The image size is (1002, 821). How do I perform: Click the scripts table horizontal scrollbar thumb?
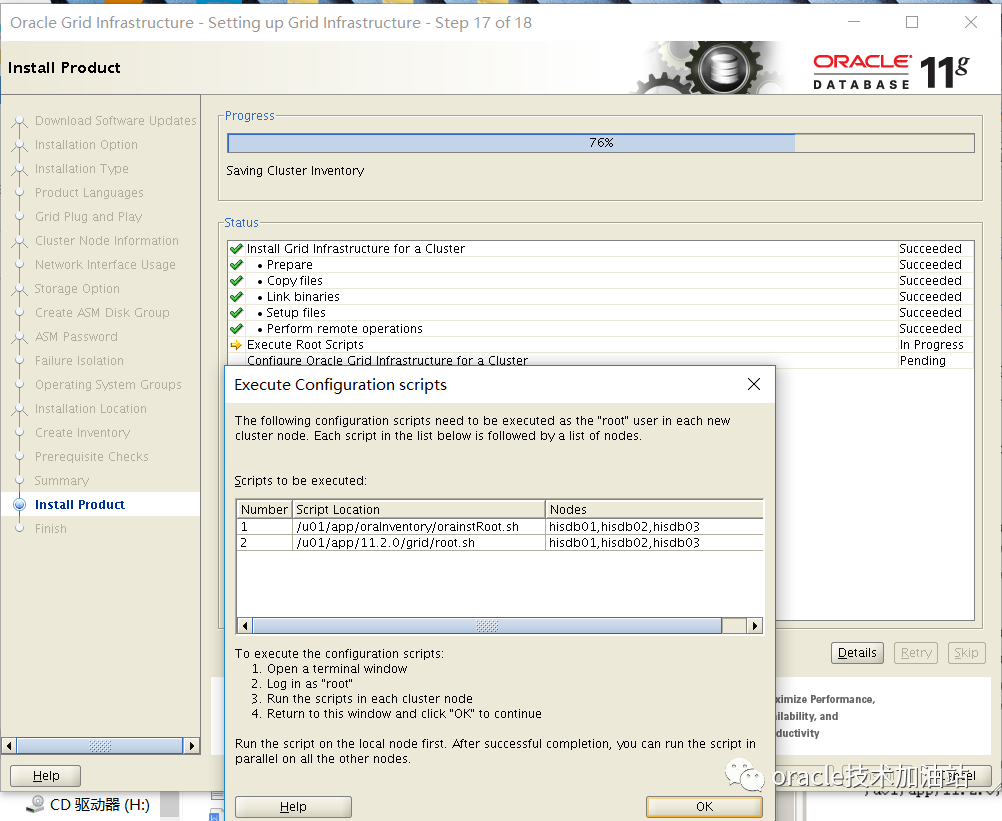coord(487,625)
